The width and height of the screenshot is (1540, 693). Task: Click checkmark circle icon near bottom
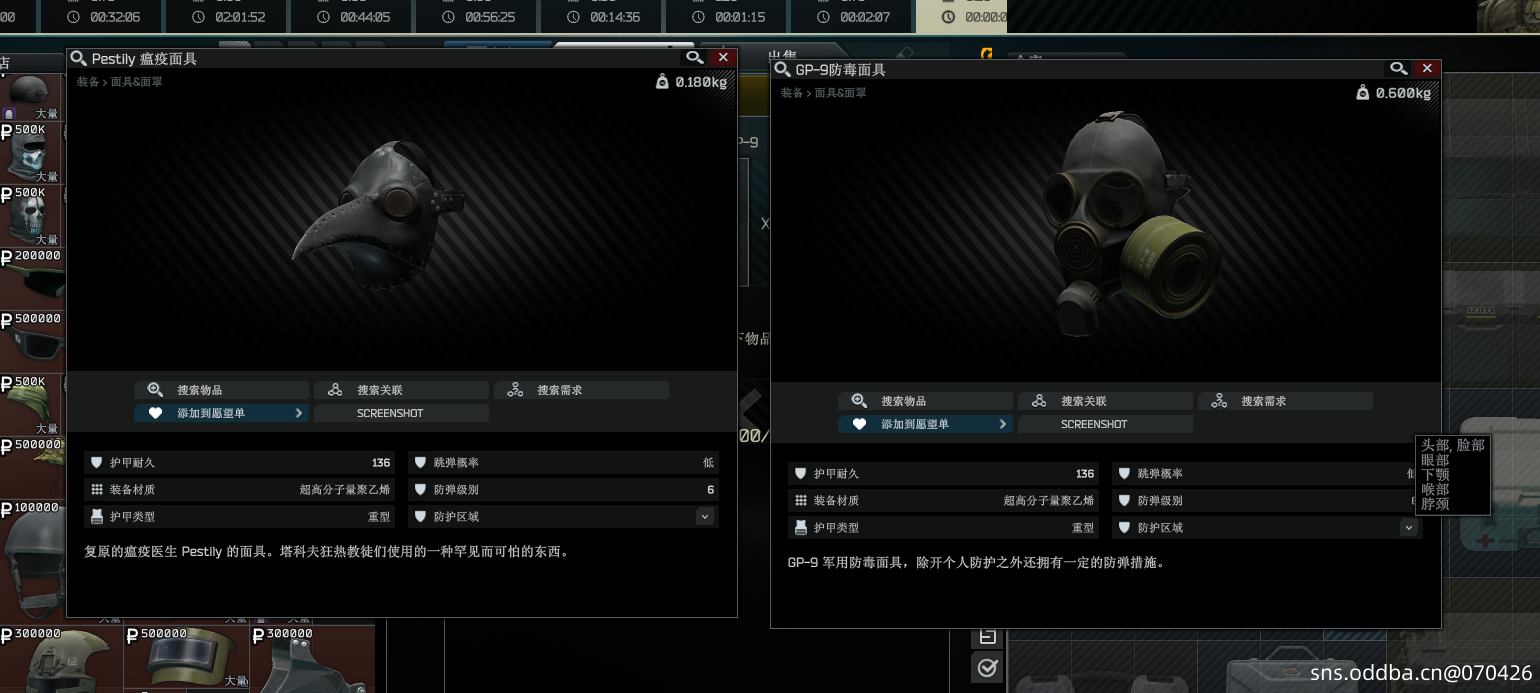point(987,667)
